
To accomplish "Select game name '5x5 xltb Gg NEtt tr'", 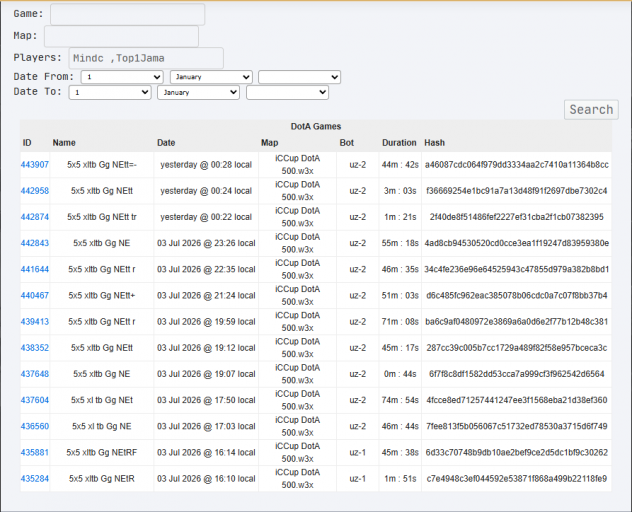I will [x=102, y=217].
